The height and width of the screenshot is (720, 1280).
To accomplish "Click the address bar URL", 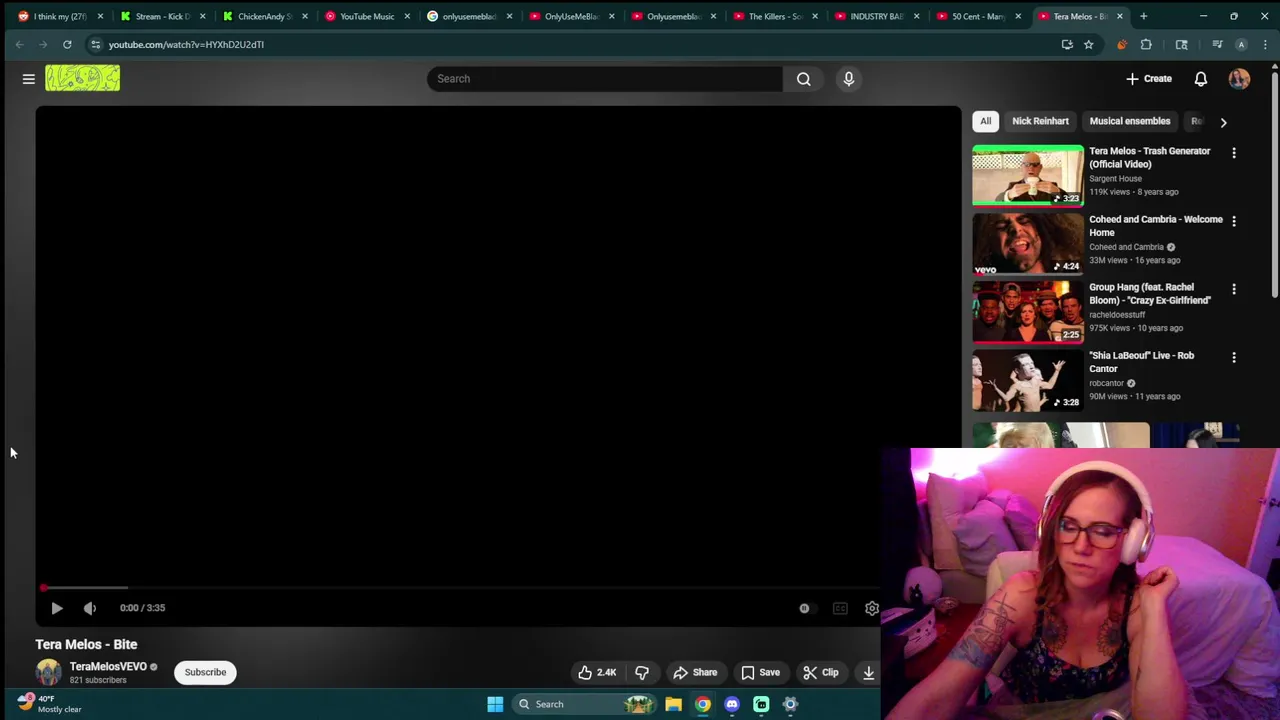I will click(x=186, y=45).
